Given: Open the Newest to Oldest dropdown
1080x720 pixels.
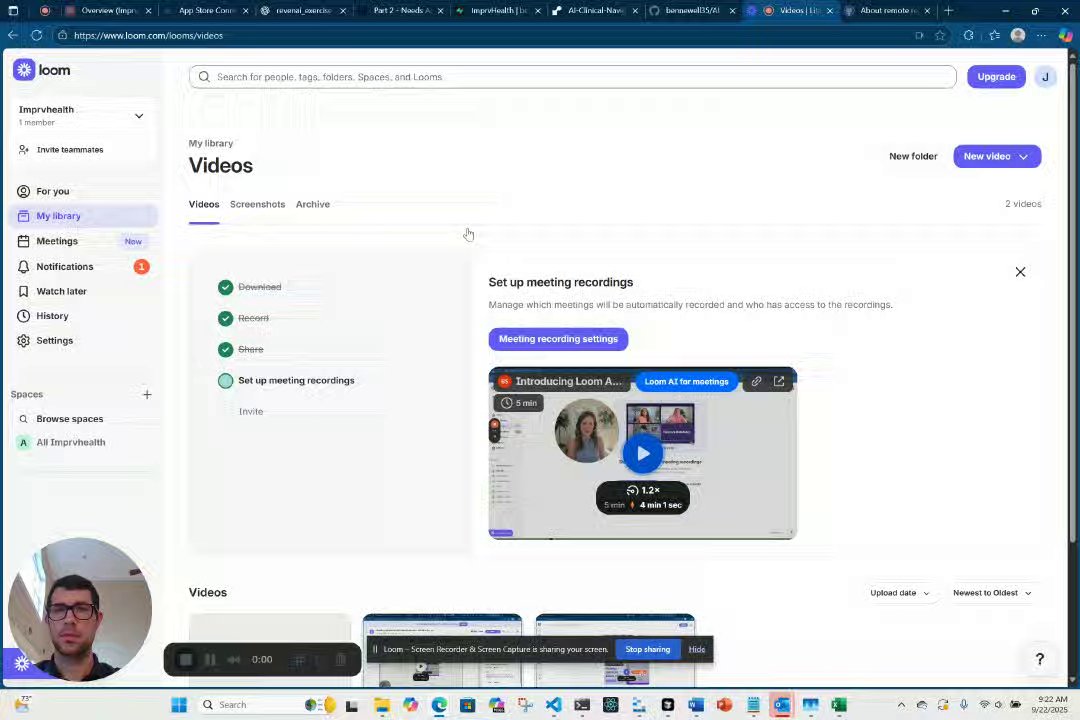Looking at the screenshot, I should click(992, 593).
